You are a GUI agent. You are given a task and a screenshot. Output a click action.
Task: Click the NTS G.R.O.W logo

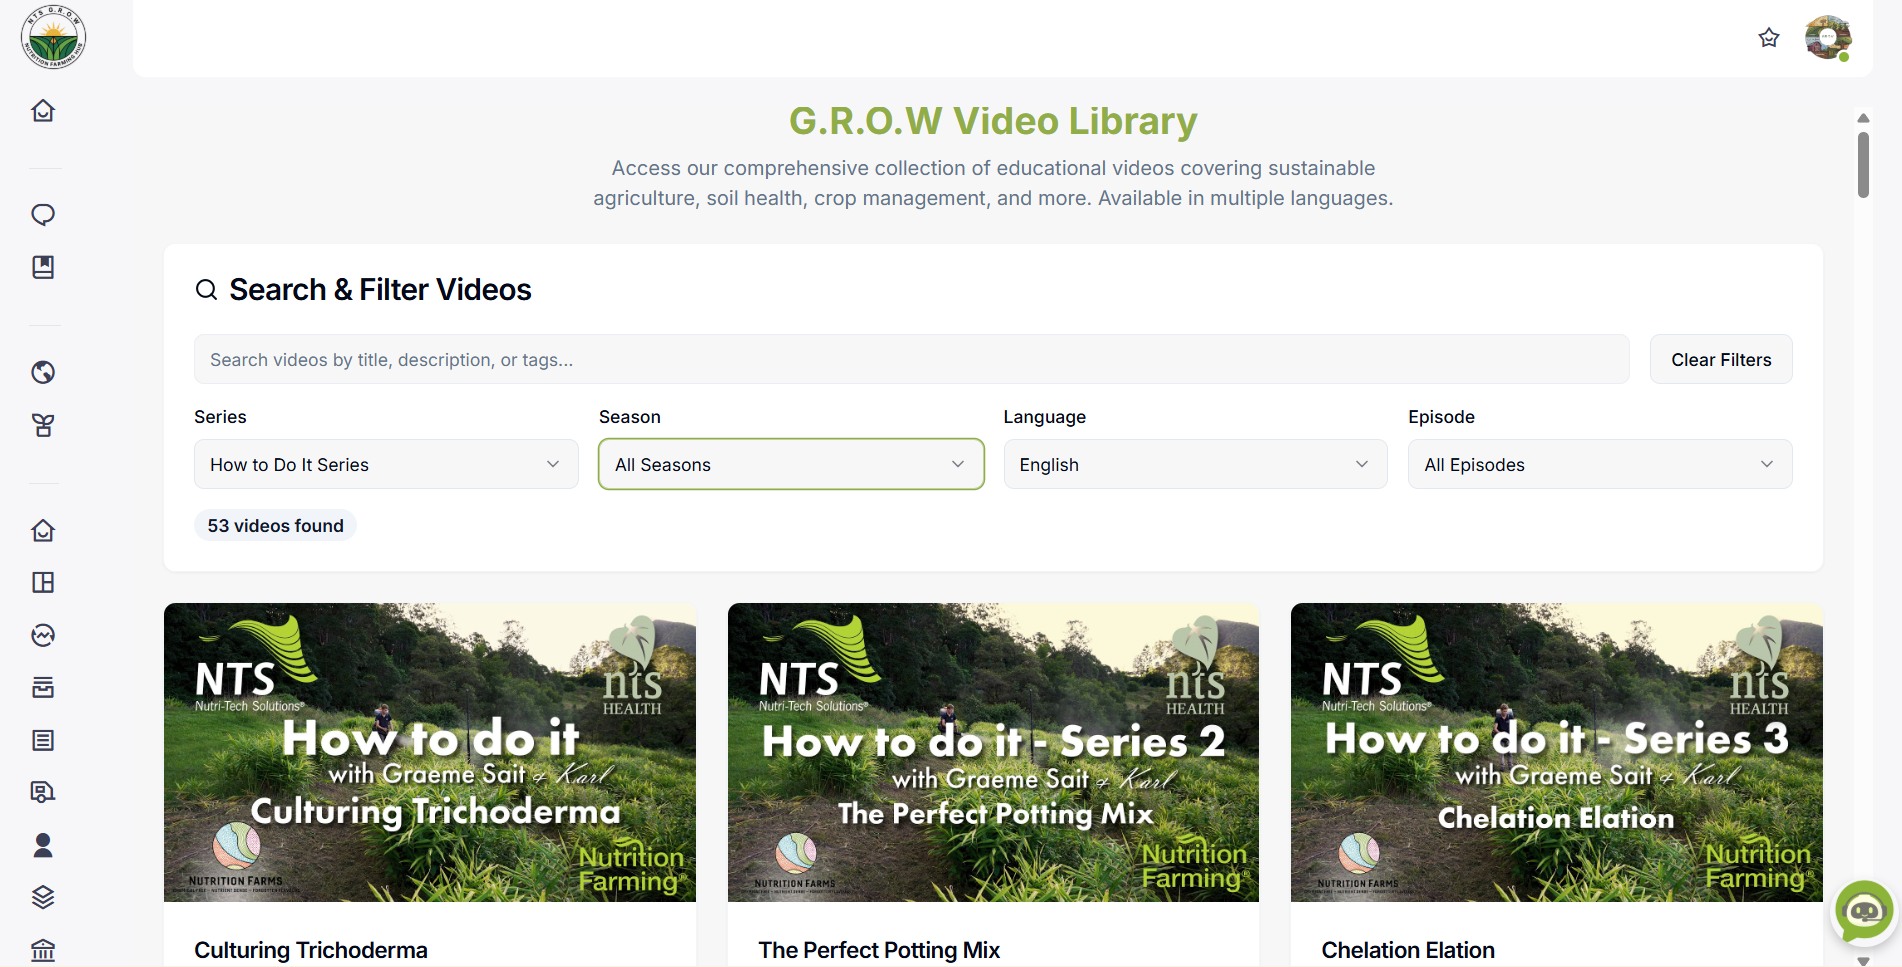(53, 37)
